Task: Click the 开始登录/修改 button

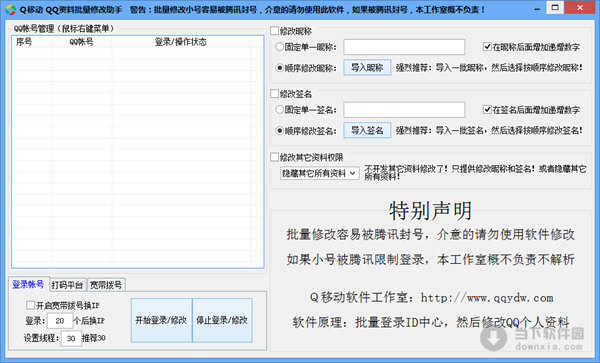Action: (161, 320)
